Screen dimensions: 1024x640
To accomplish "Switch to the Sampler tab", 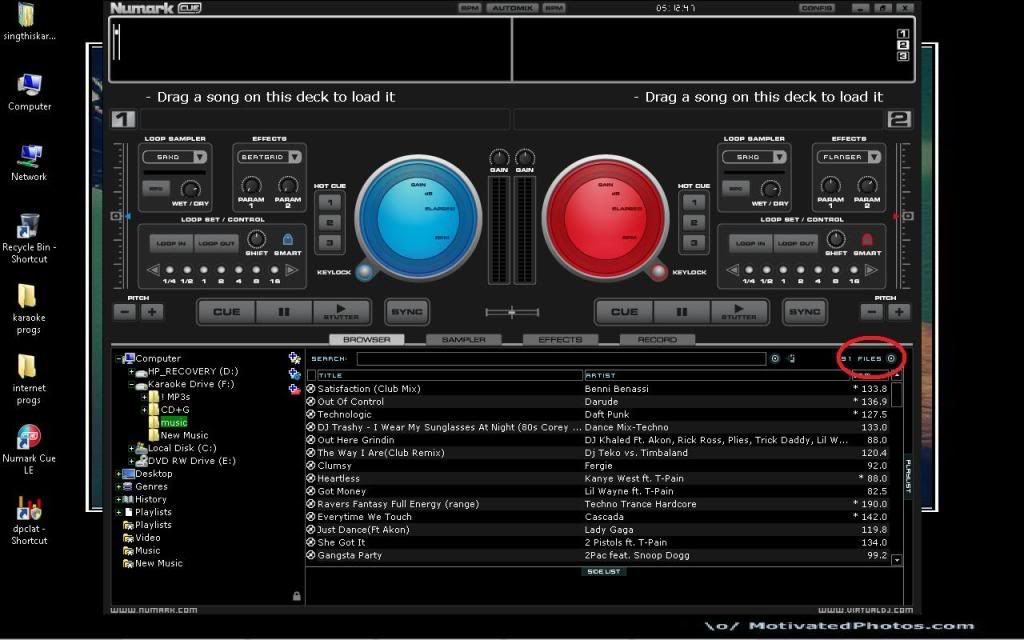I will pos(464,340).
